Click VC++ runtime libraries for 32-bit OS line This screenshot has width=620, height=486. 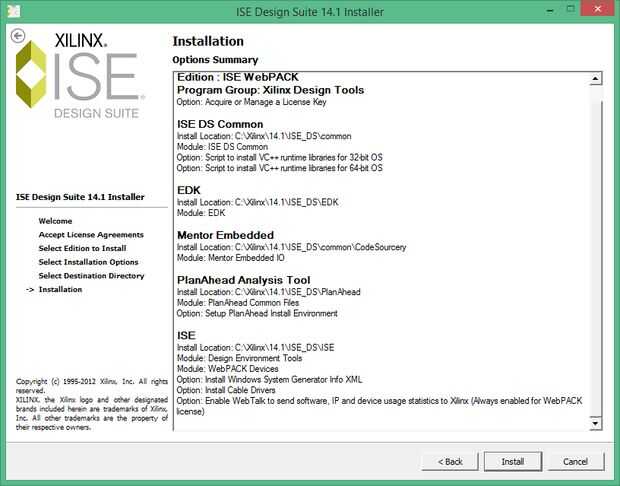(280, 157)
